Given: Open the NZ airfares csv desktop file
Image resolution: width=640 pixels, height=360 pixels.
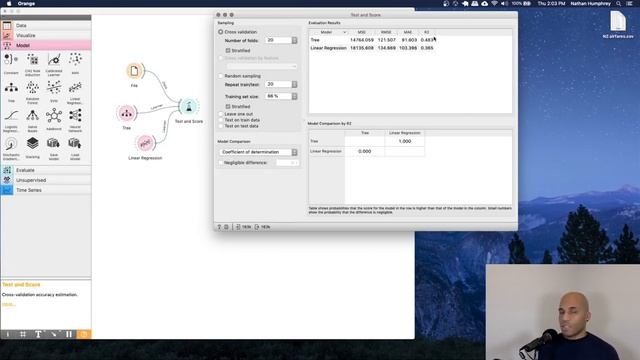Looking at the screenshot, I should (618, 24).
